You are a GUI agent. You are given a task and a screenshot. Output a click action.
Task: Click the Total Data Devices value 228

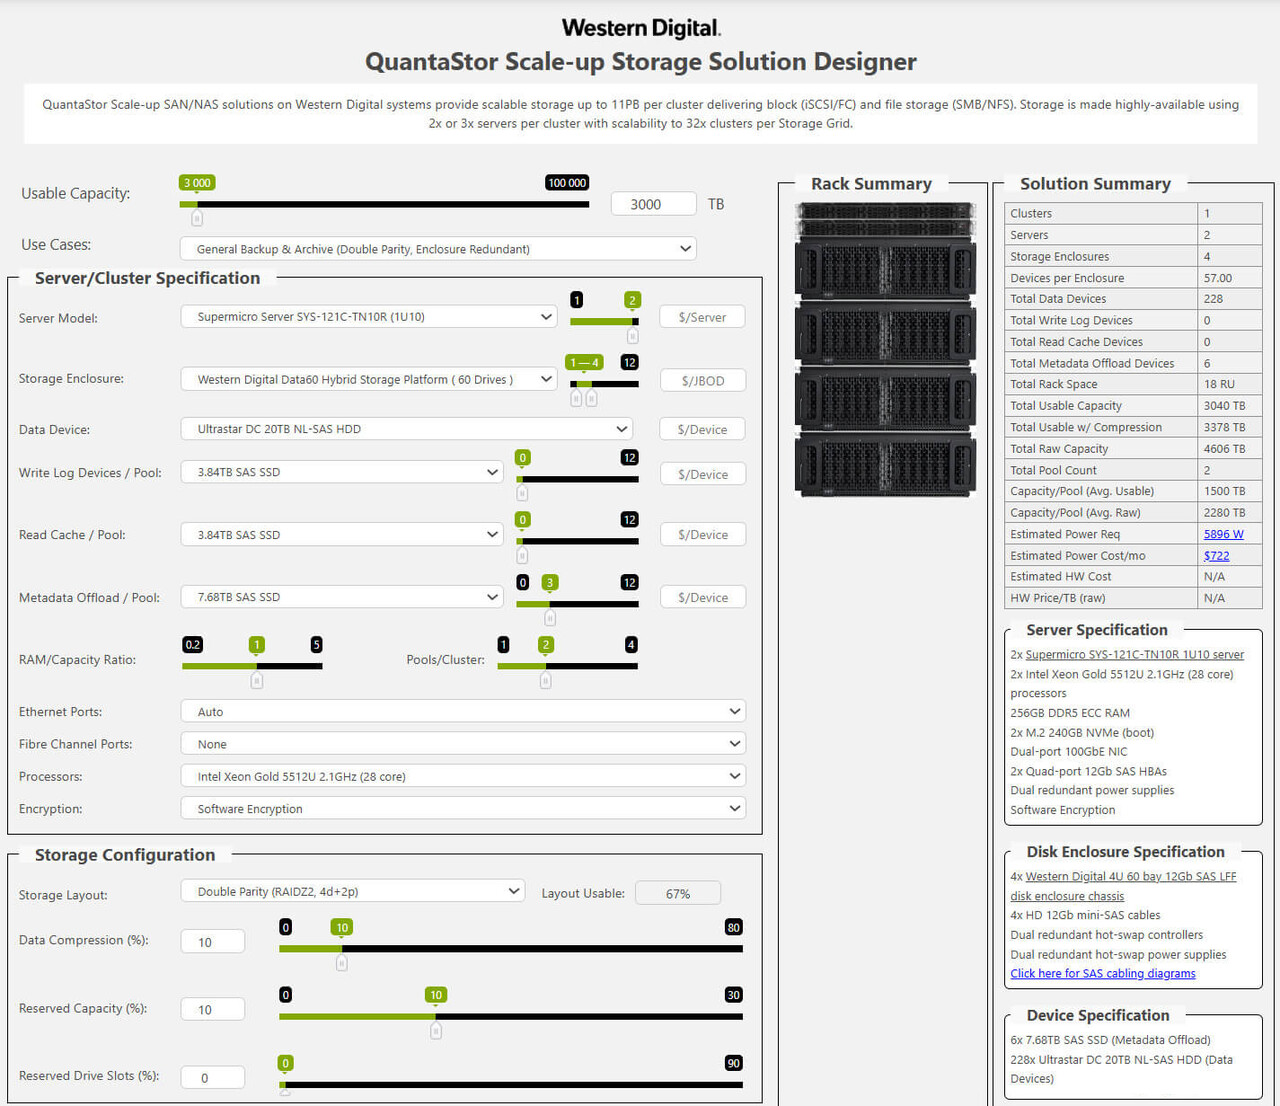tap(1214, 299)
